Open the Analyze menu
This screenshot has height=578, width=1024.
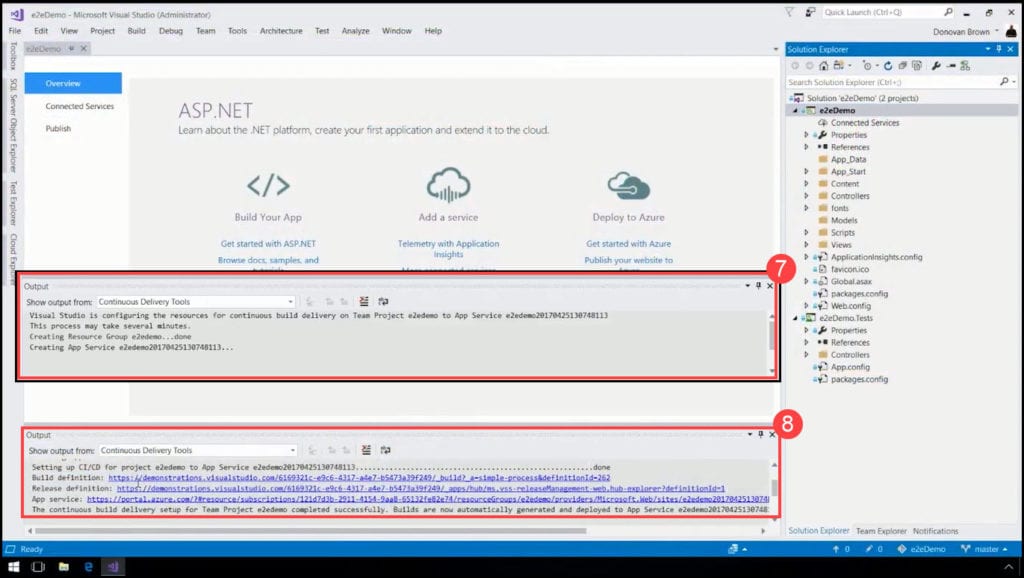click(x=355, y=31)
